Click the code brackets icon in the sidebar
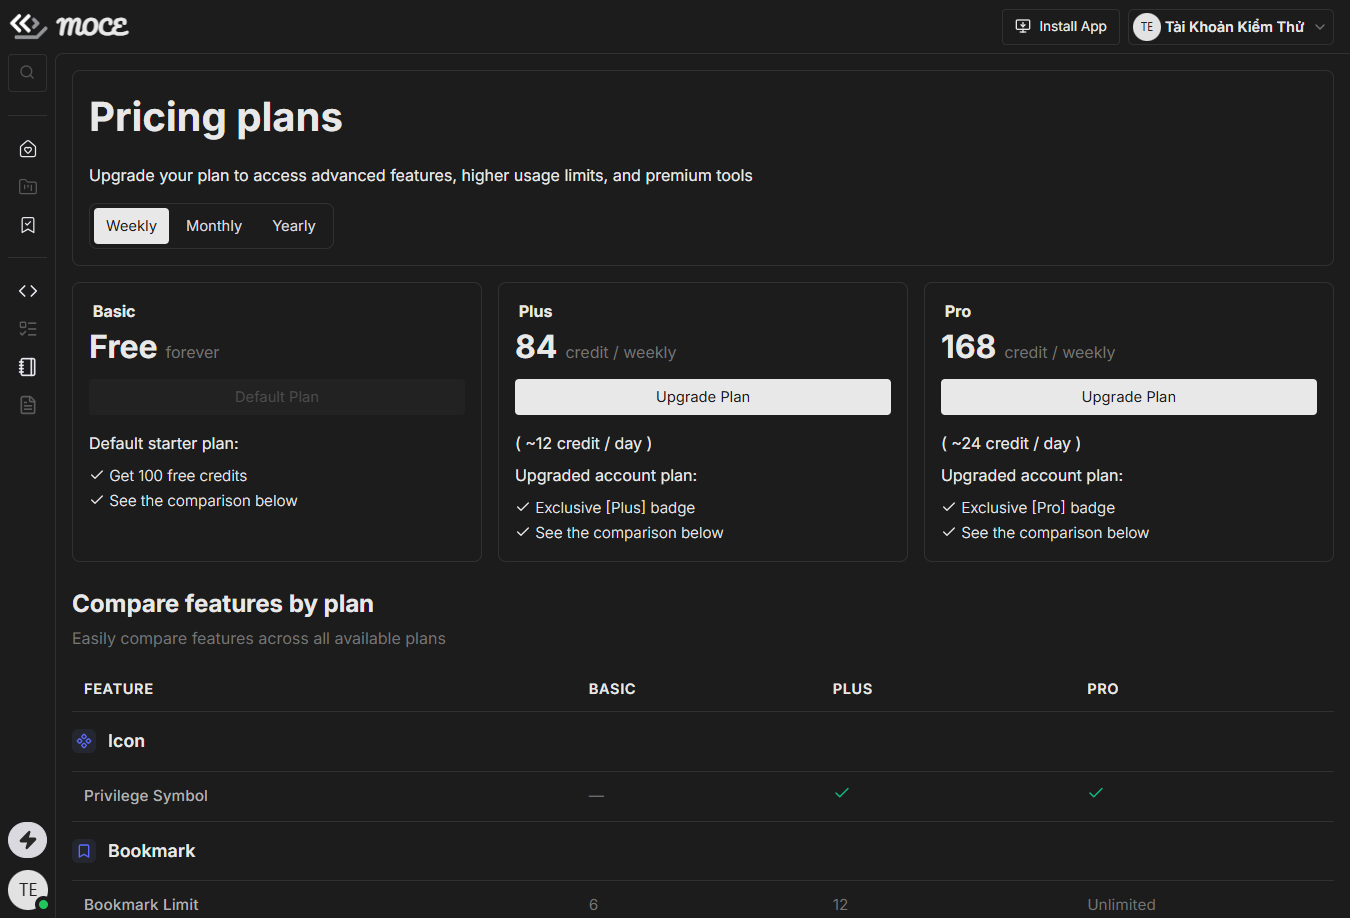This screenshot has height=918, width=1350. pos(28,291)
